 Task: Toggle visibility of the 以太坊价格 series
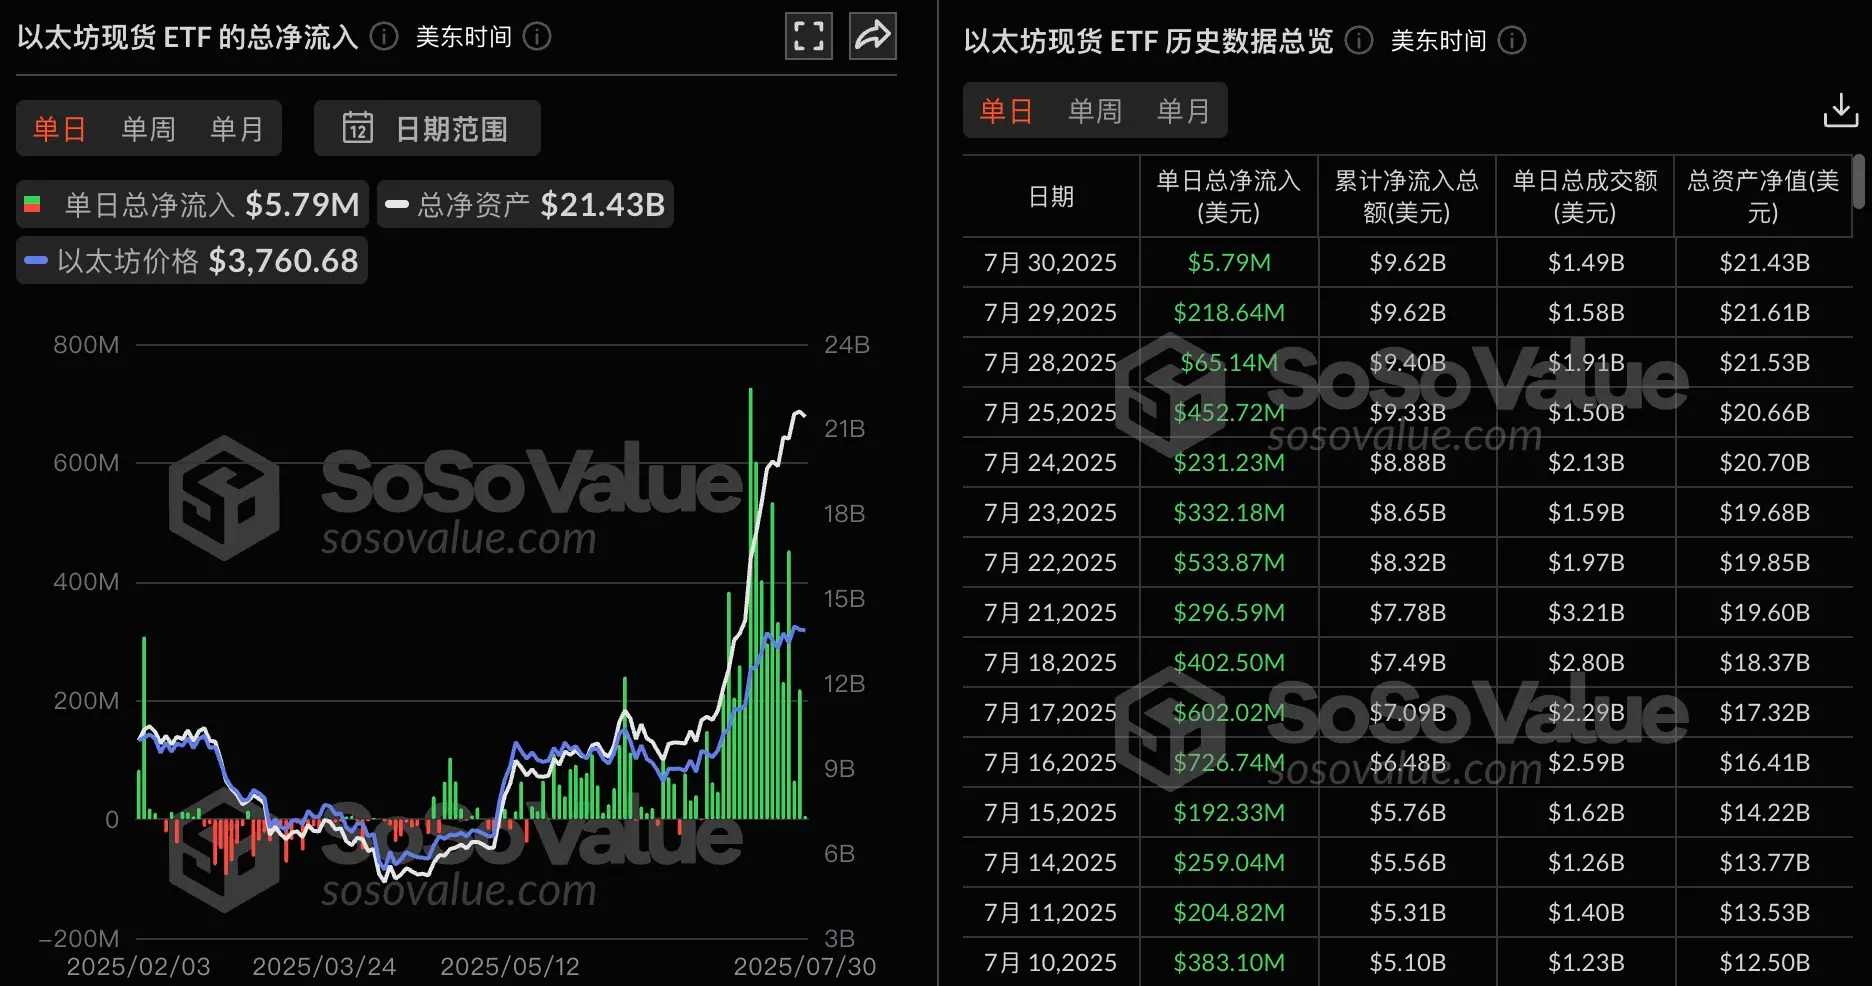190,260
